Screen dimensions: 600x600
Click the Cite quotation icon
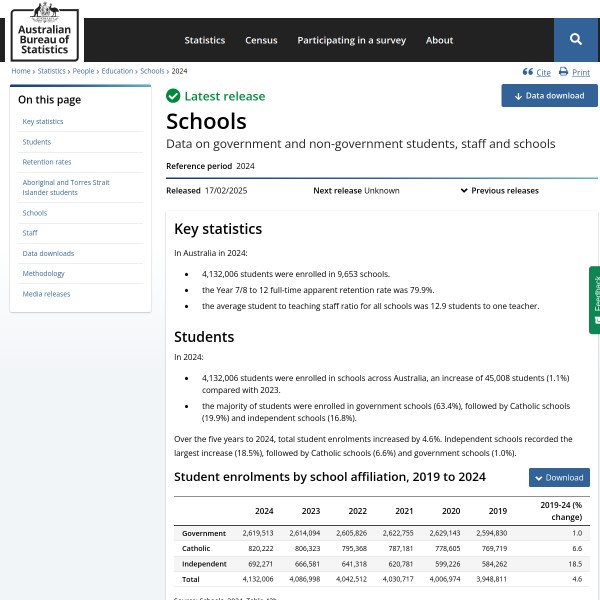(x=527, y=72)
